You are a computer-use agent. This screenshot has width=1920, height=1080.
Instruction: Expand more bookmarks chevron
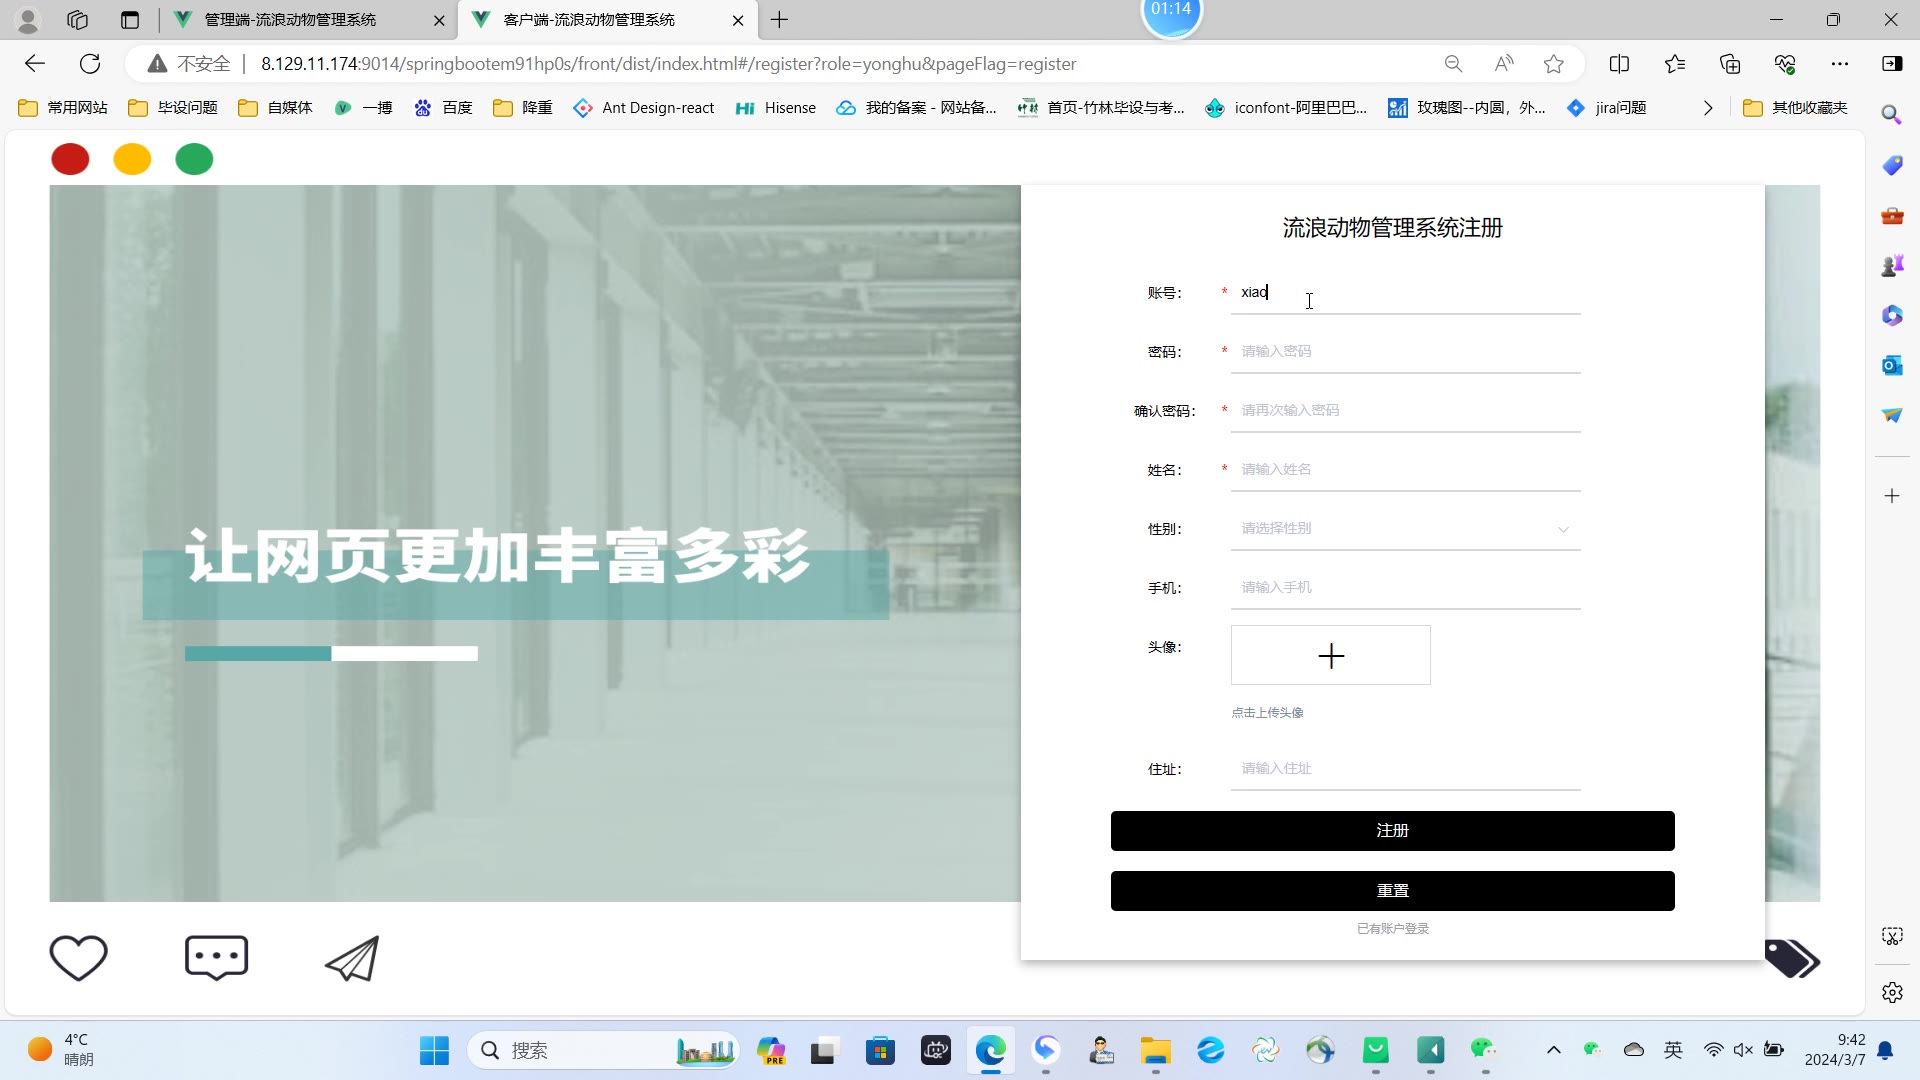click(1708, 108)
